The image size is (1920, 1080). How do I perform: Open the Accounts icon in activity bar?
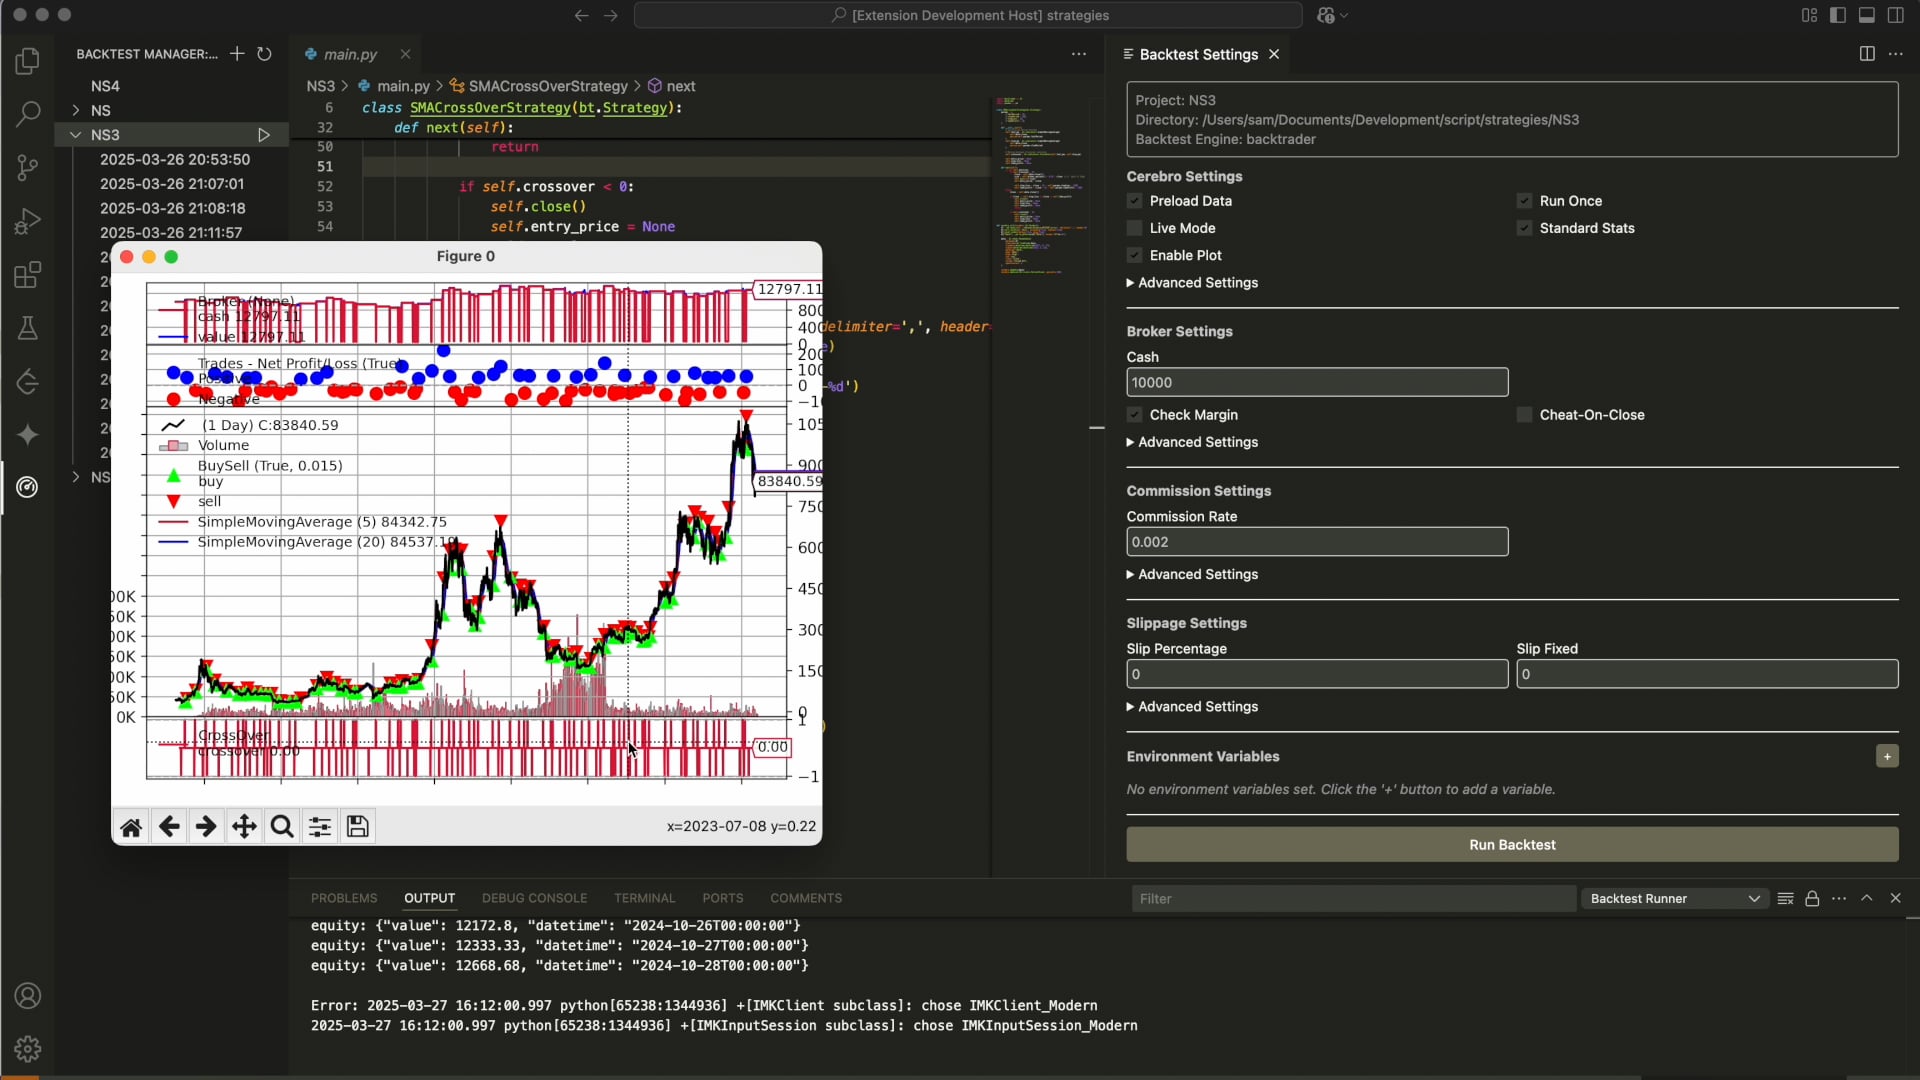point(27,996)
